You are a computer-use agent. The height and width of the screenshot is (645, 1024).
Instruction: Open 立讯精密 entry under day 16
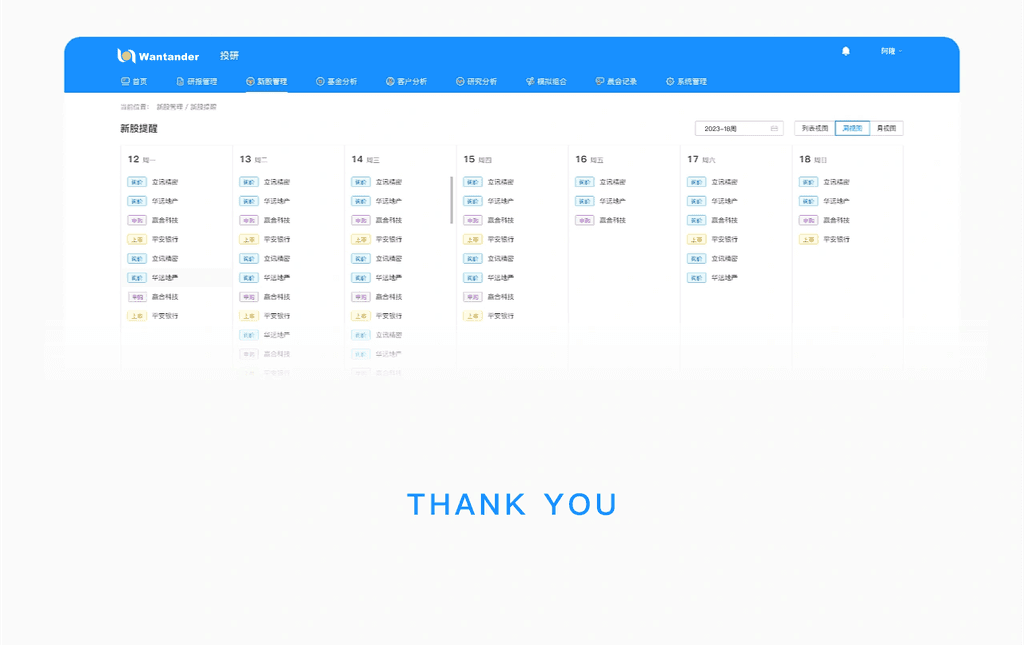pos(613,182)
